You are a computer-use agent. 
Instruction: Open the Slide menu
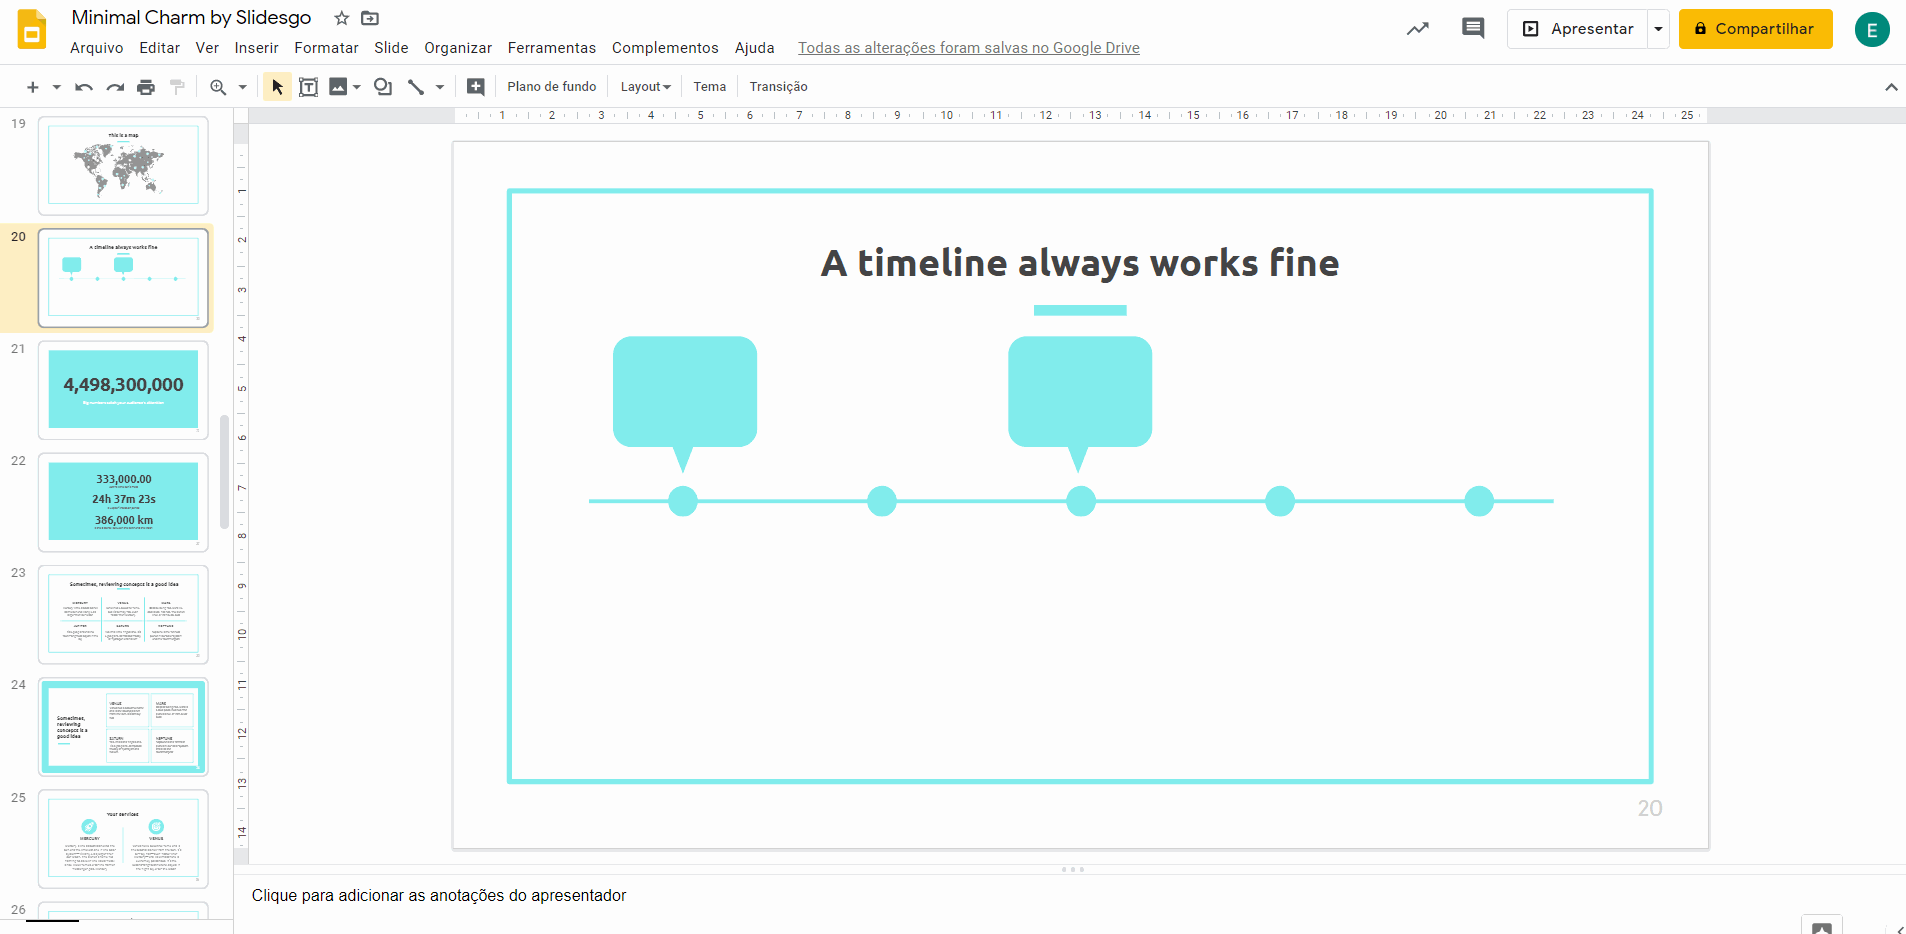(391, 48)
